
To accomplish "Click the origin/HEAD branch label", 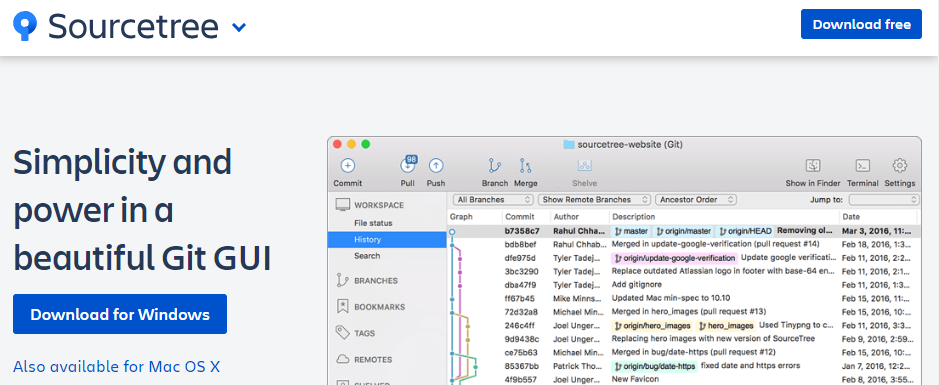I will (746, 231).
